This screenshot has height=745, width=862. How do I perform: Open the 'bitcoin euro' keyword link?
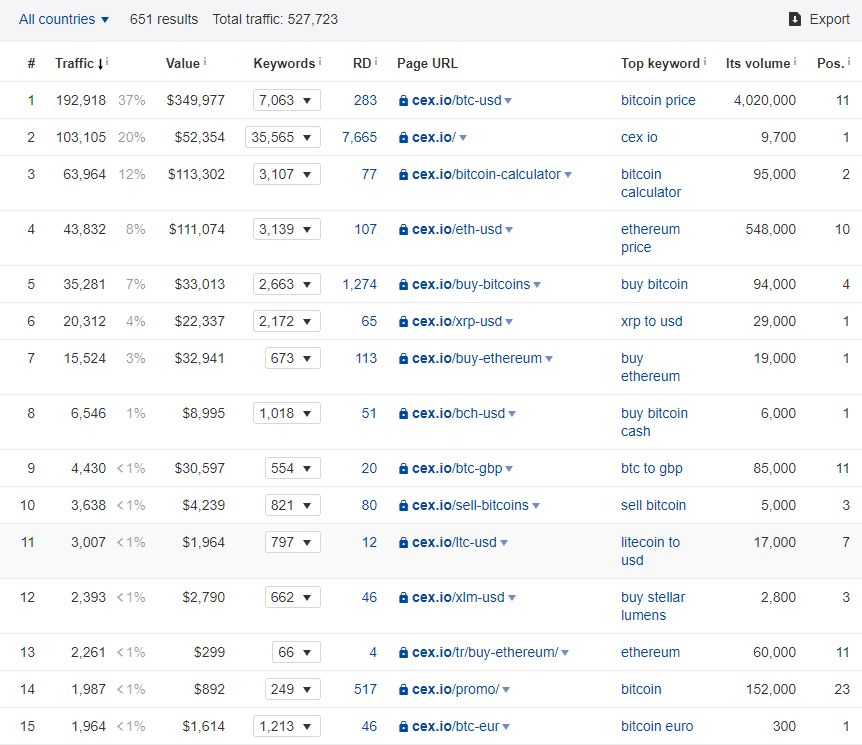tap(657, 726)
